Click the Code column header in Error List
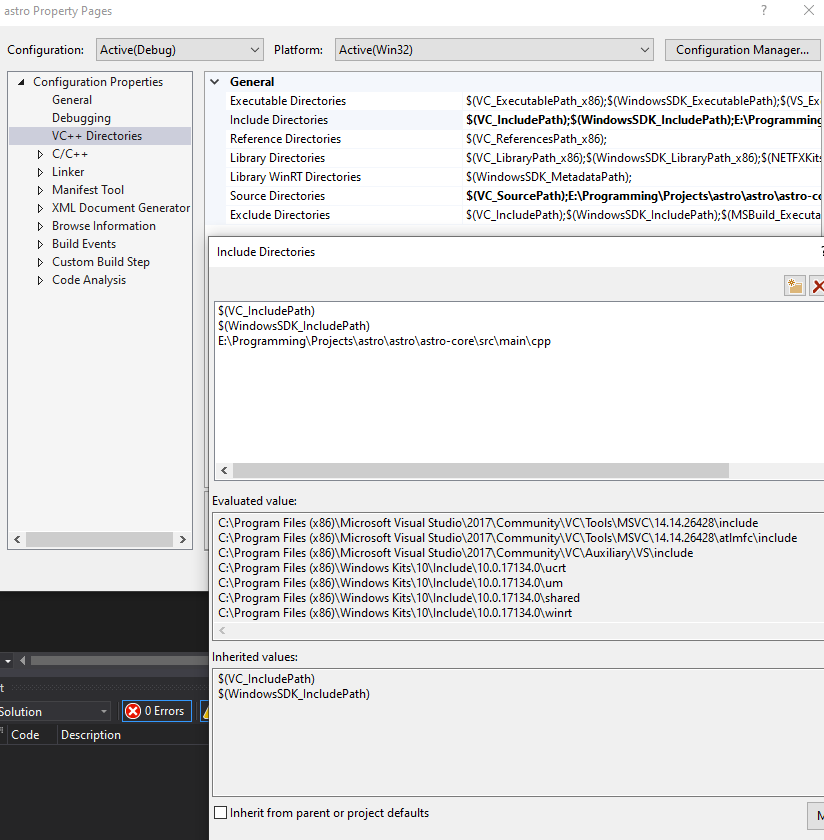824x840 pixels. [25, 735]
